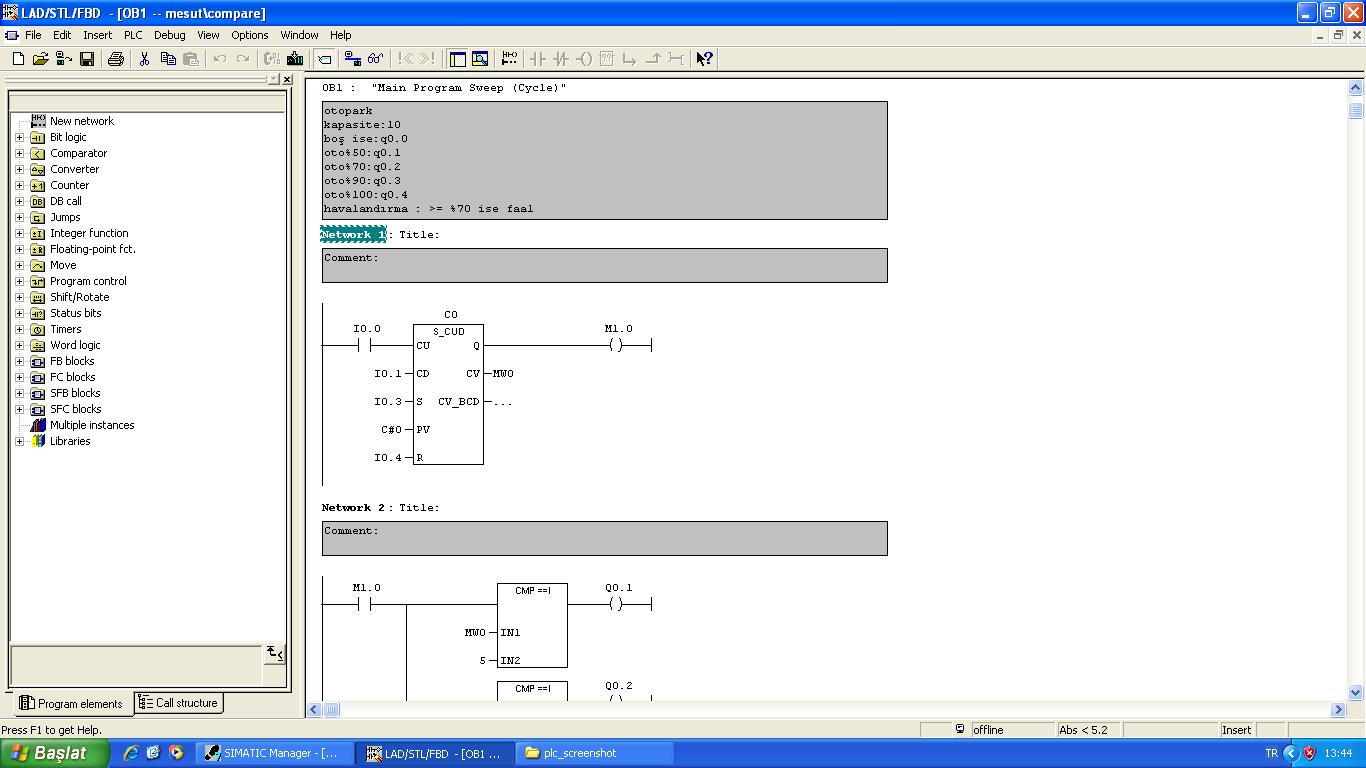
Task: Select the M1.0 output coil in Network 1
Action: click(x=616, y=345)
